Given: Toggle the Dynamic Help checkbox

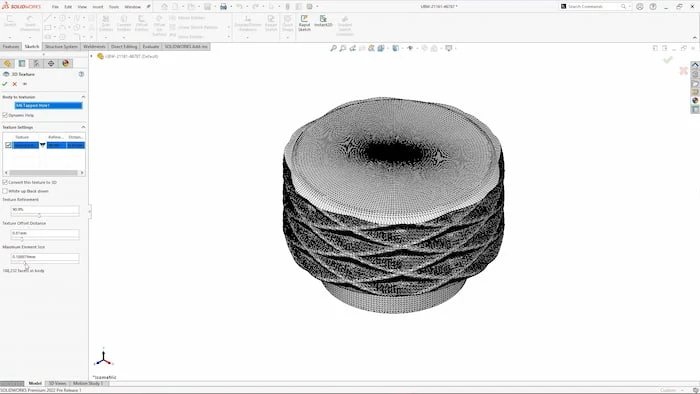Looking at the screenshot, I should point(5,115).
